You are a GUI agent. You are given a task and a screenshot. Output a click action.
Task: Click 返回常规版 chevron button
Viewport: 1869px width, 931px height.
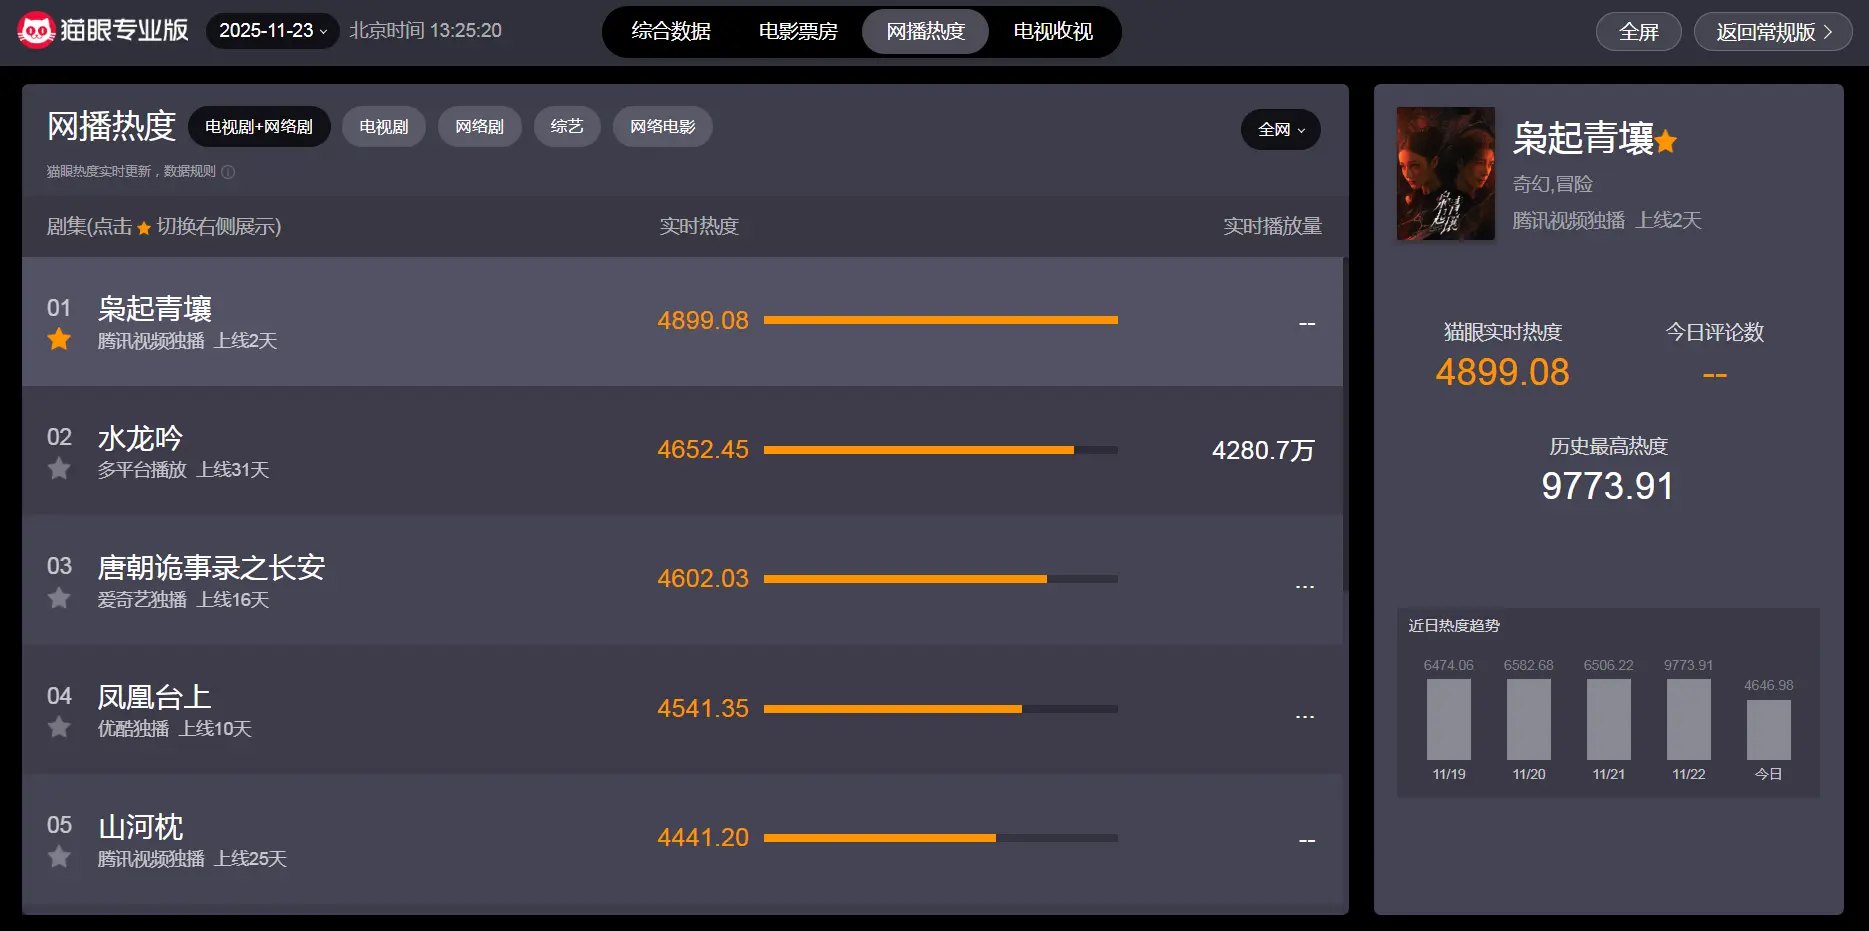tap(1773, 32)
